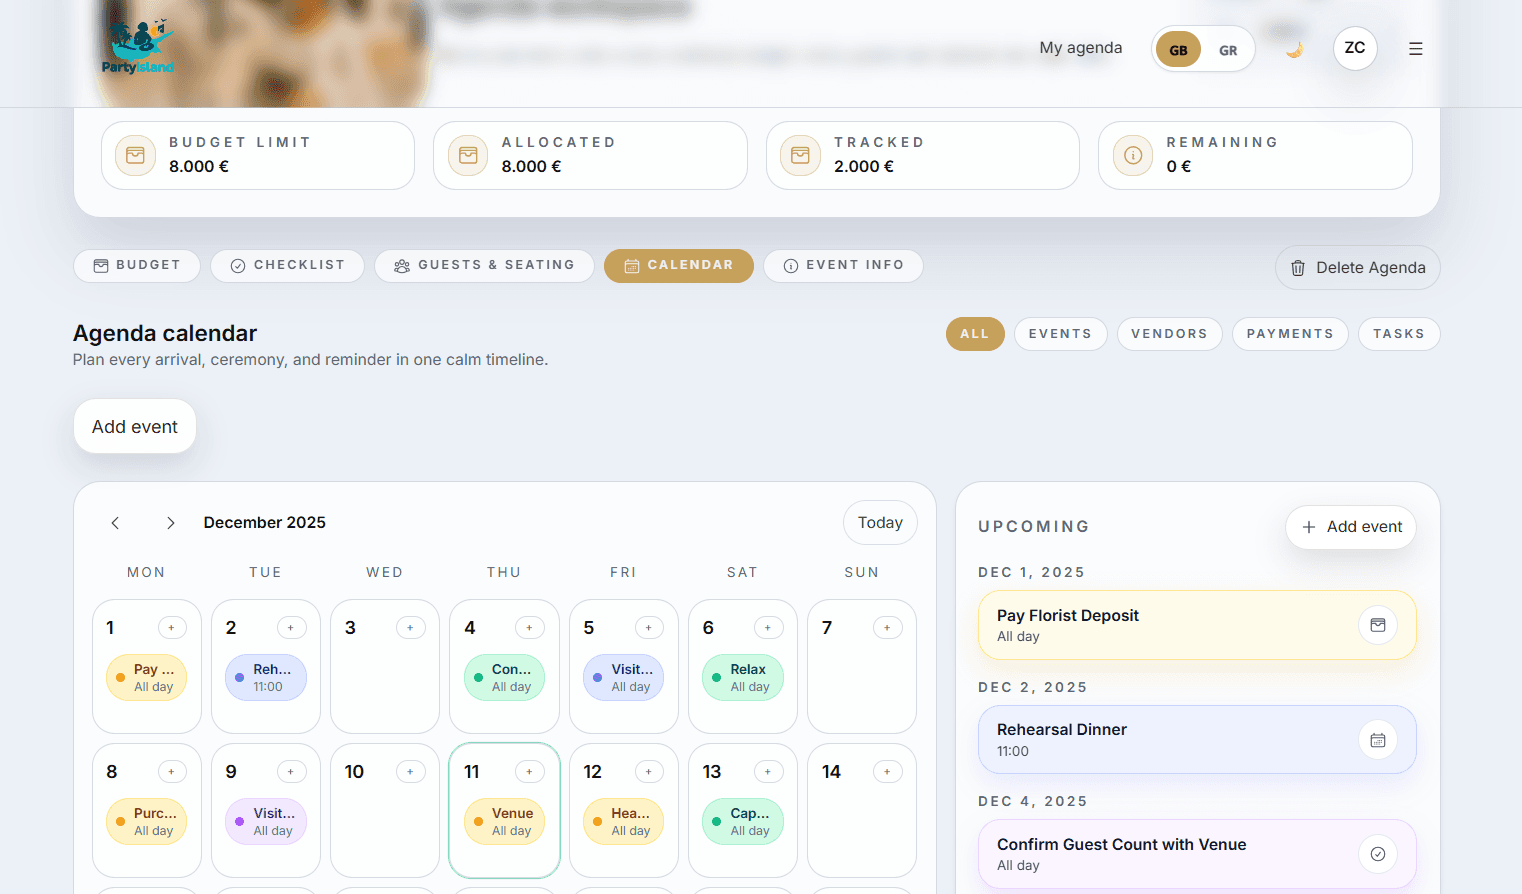1522x894 pixels.
Task: Go to previous month with left chevron
Action: click(x=115, y=522)
